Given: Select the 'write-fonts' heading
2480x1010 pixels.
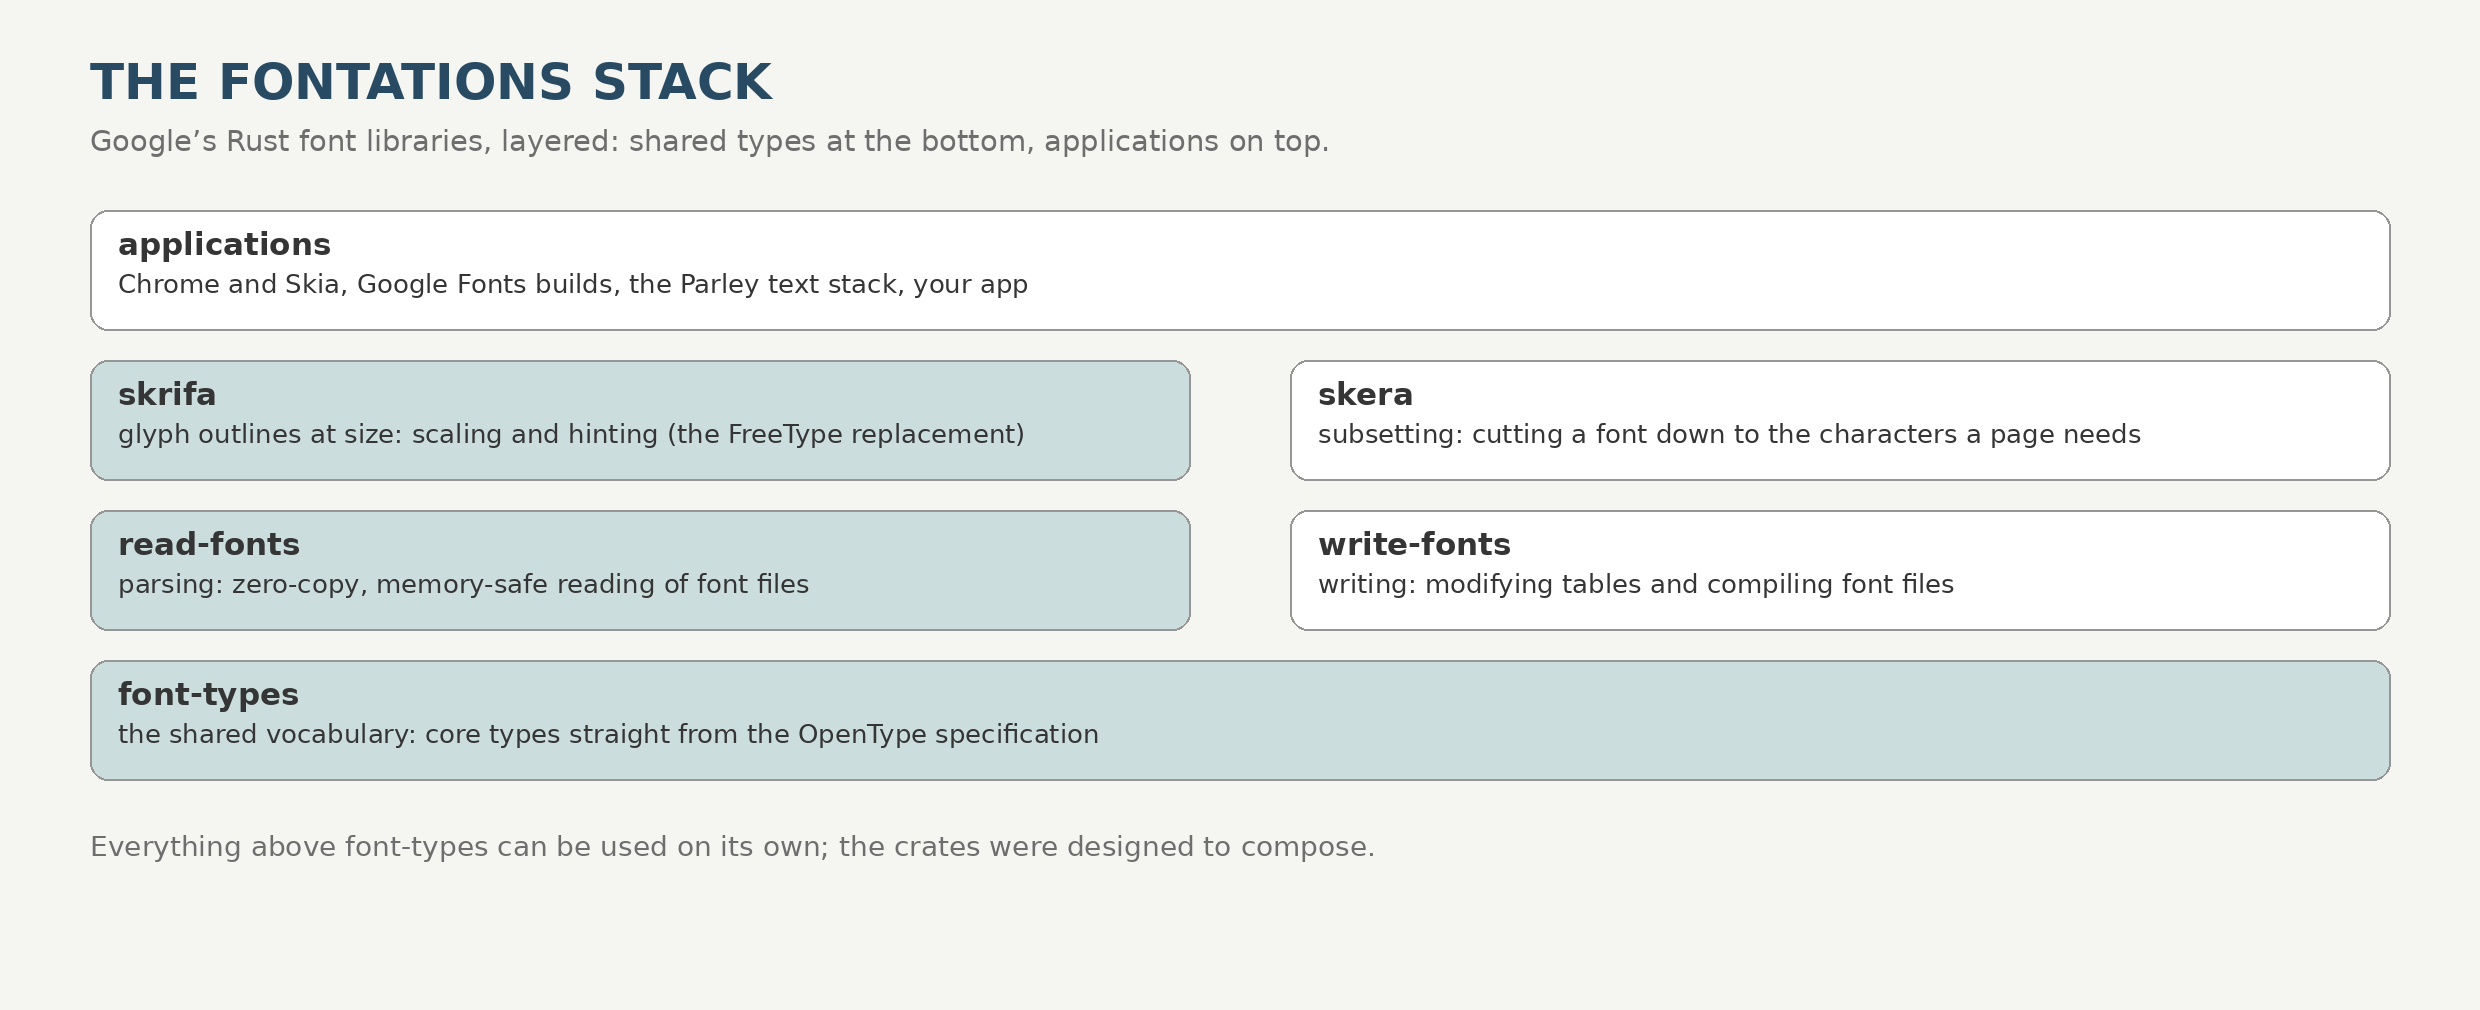Looking at the screenshot, I should pyautogui.click(x=1414, y=544).
